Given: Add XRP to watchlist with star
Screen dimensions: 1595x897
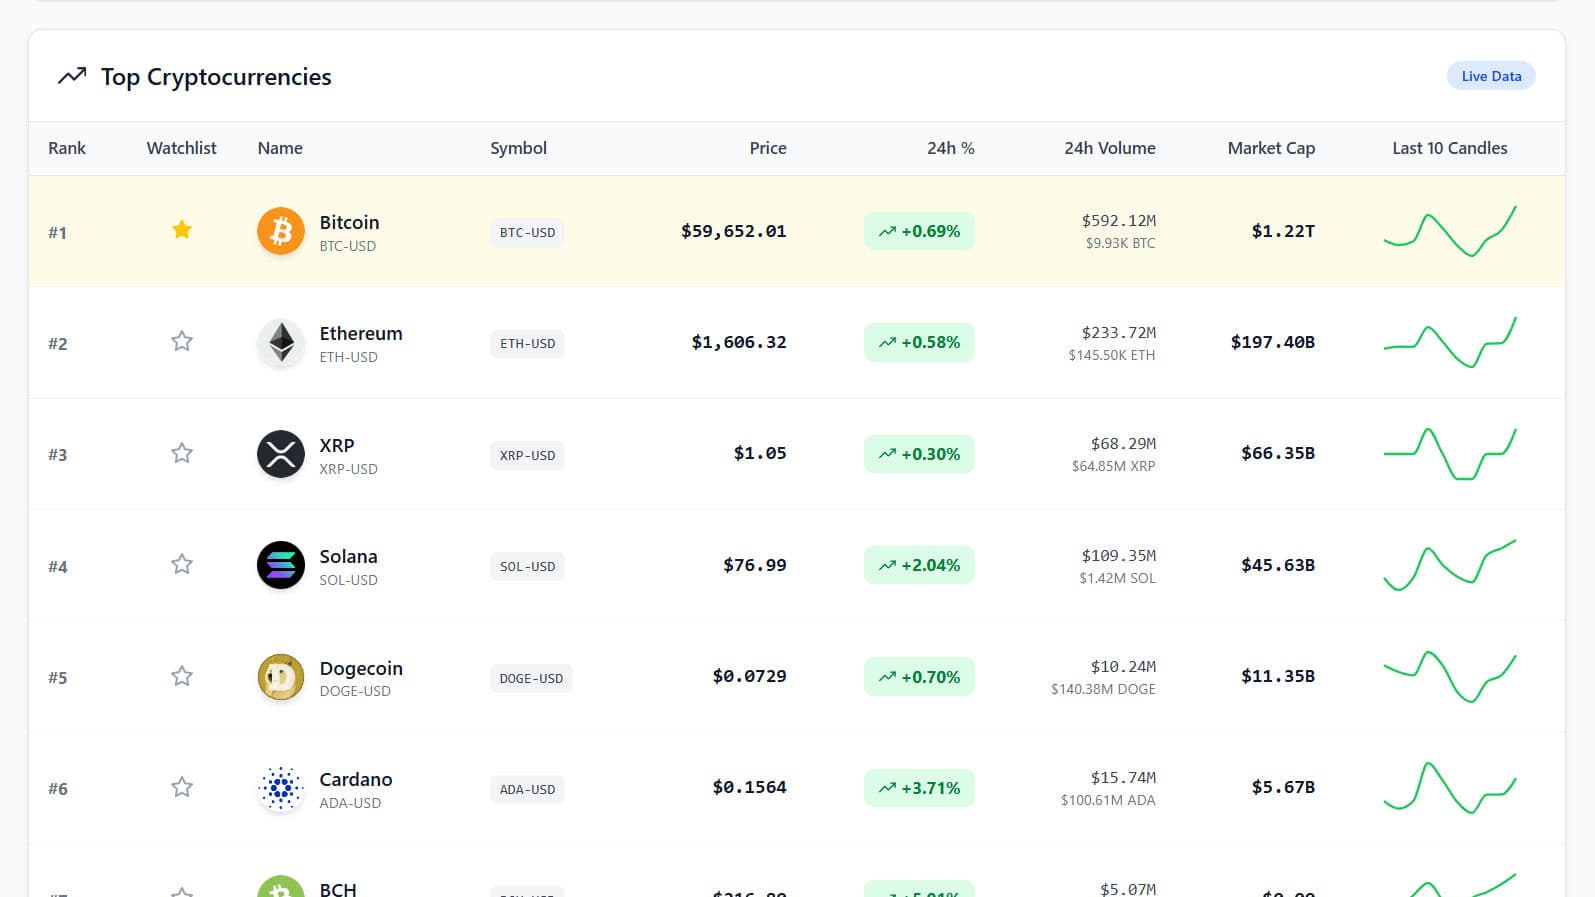Looking at the screenshot, I should pyautogui.click(x=181, y=453).
